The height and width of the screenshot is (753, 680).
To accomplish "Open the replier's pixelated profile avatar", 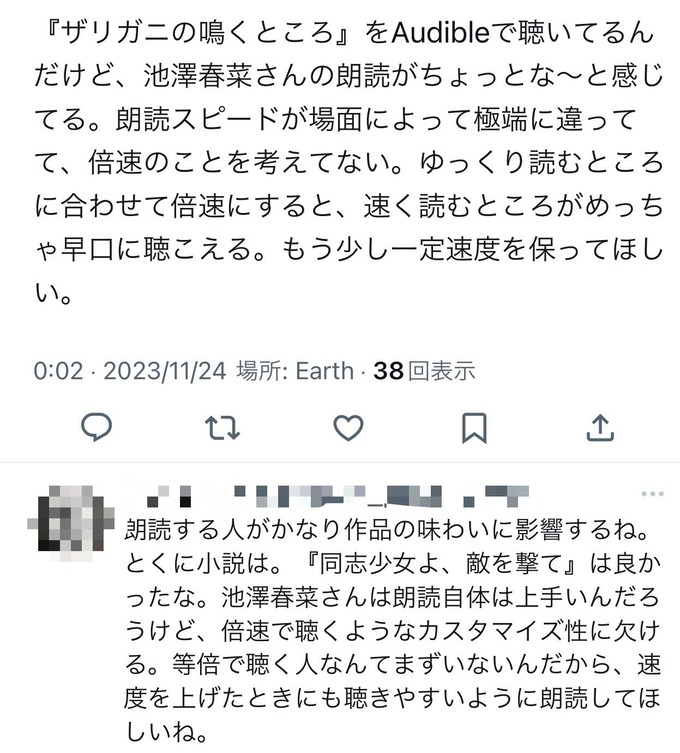I will [x=70, y=523].
